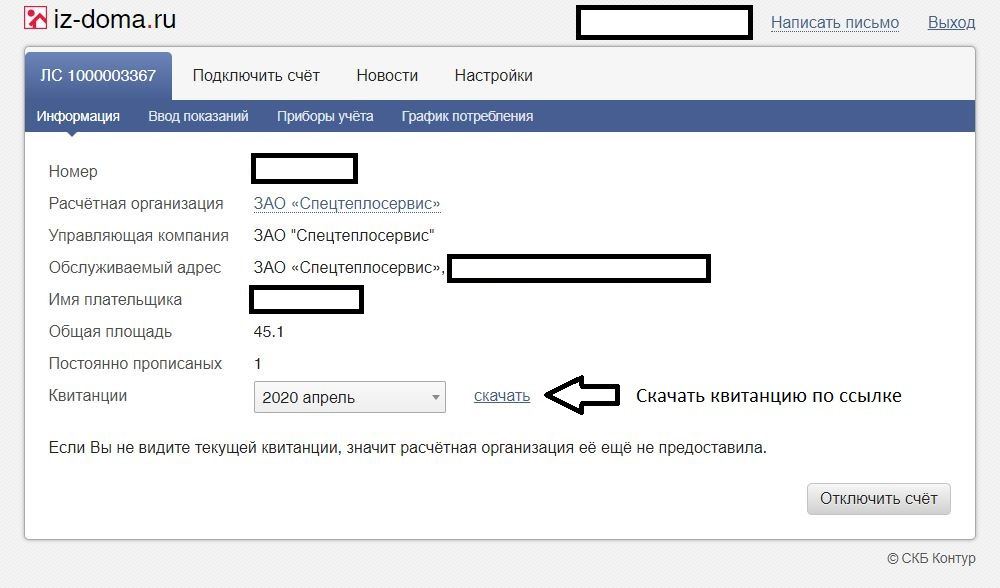
Task: View the График потребления sub-tab
Action: [467, 116]
